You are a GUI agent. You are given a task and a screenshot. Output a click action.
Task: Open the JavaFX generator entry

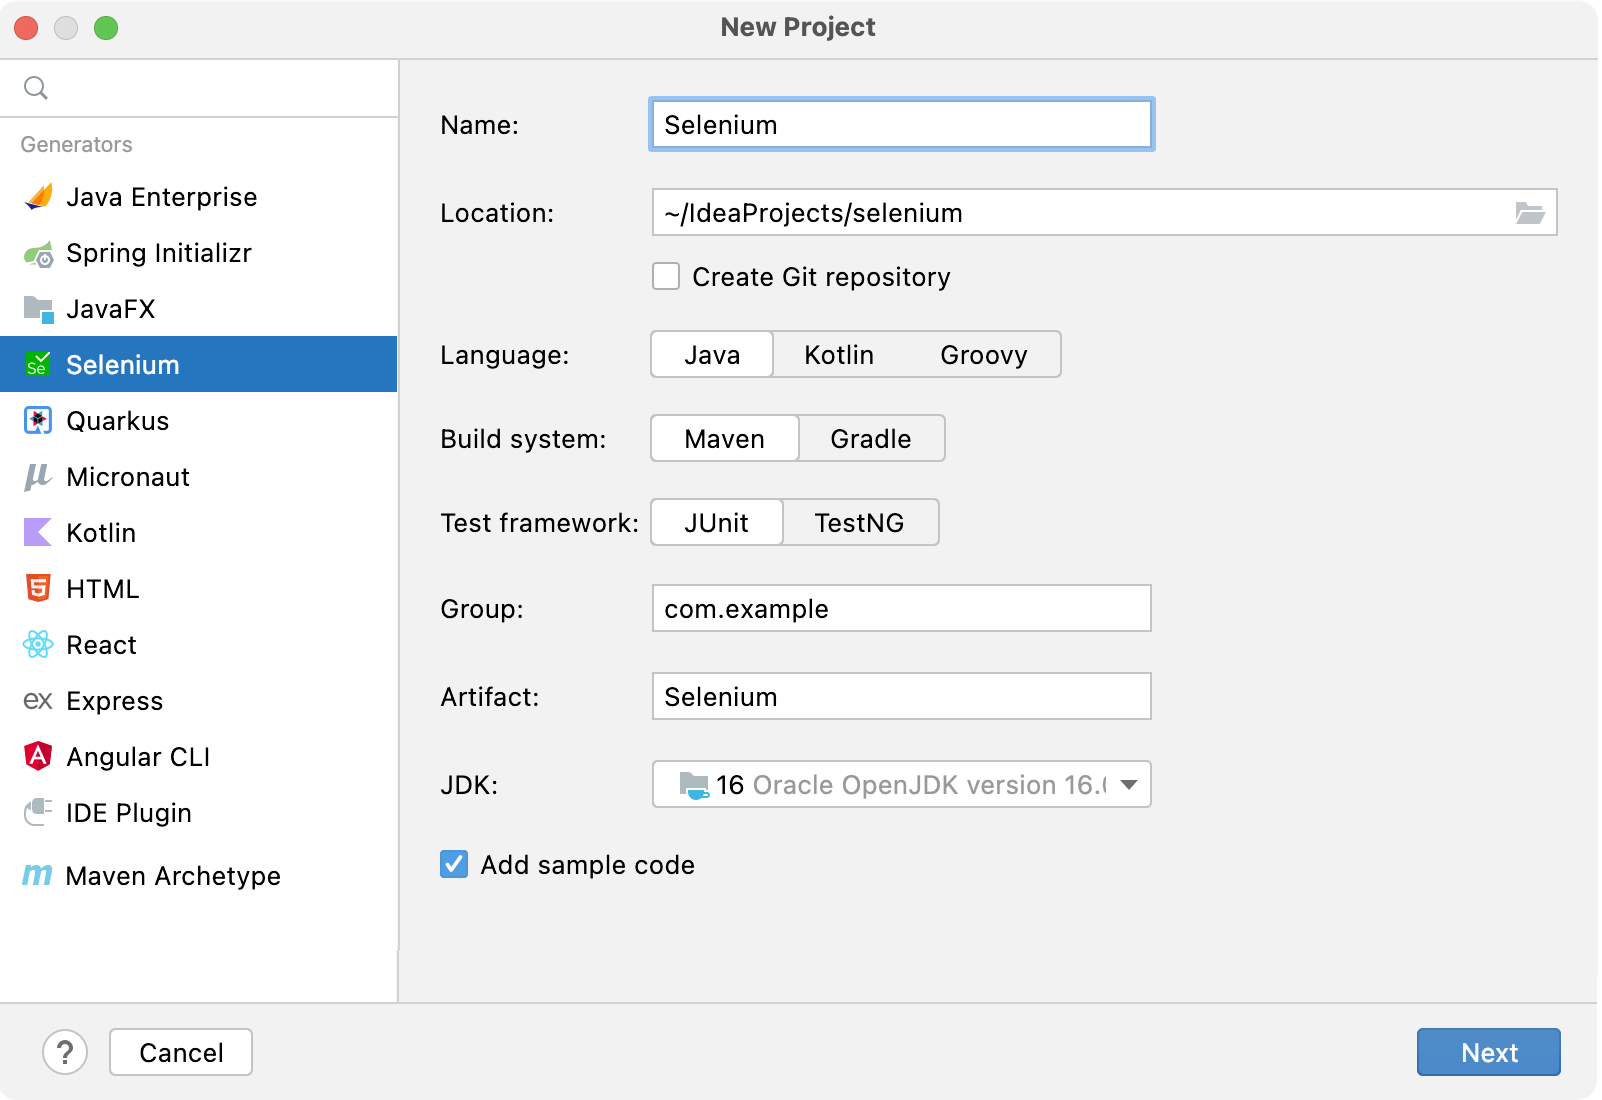point(199,309)
